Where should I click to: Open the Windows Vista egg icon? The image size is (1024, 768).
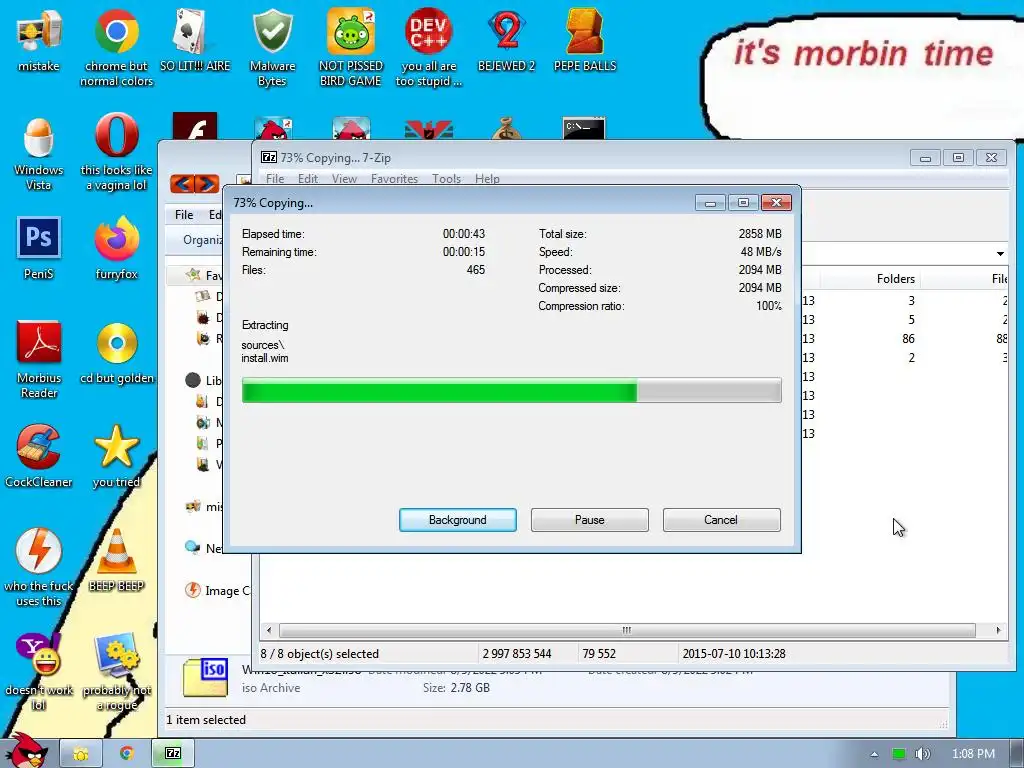pos(39,153)
